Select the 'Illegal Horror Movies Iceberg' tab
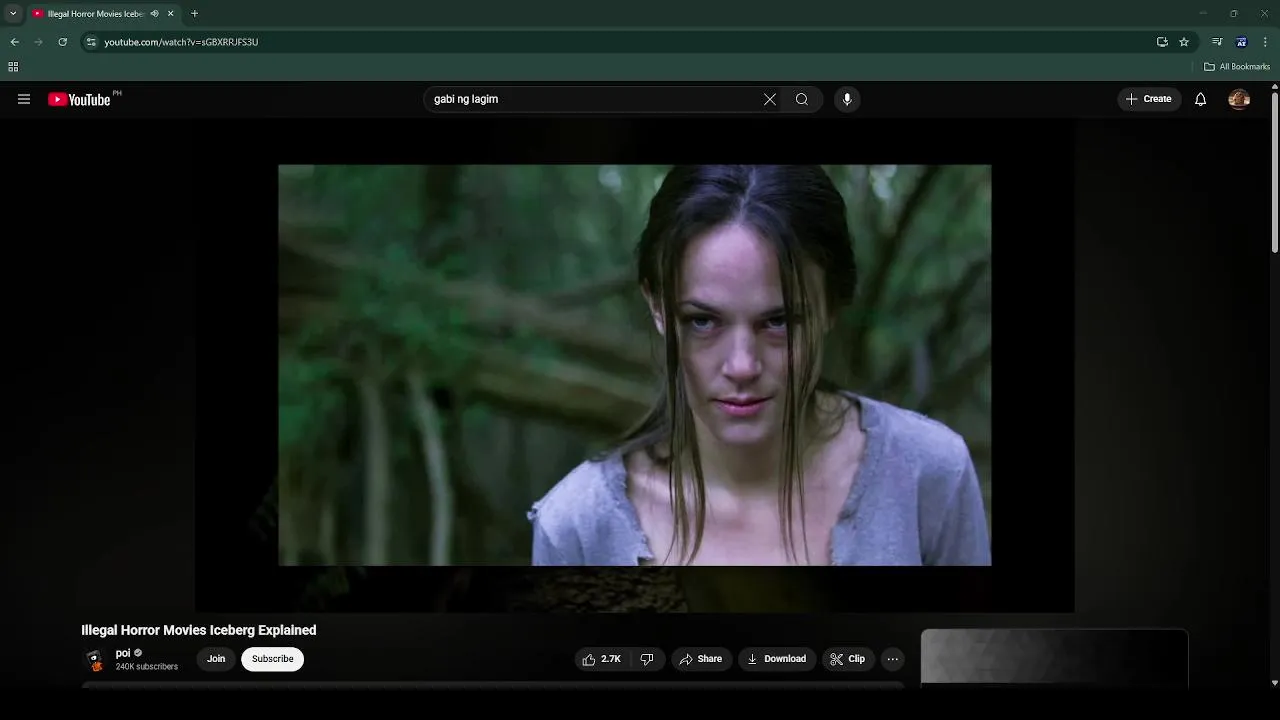Image resolution: width=1280 pixels, height=720 pixels. coord(95,14)
